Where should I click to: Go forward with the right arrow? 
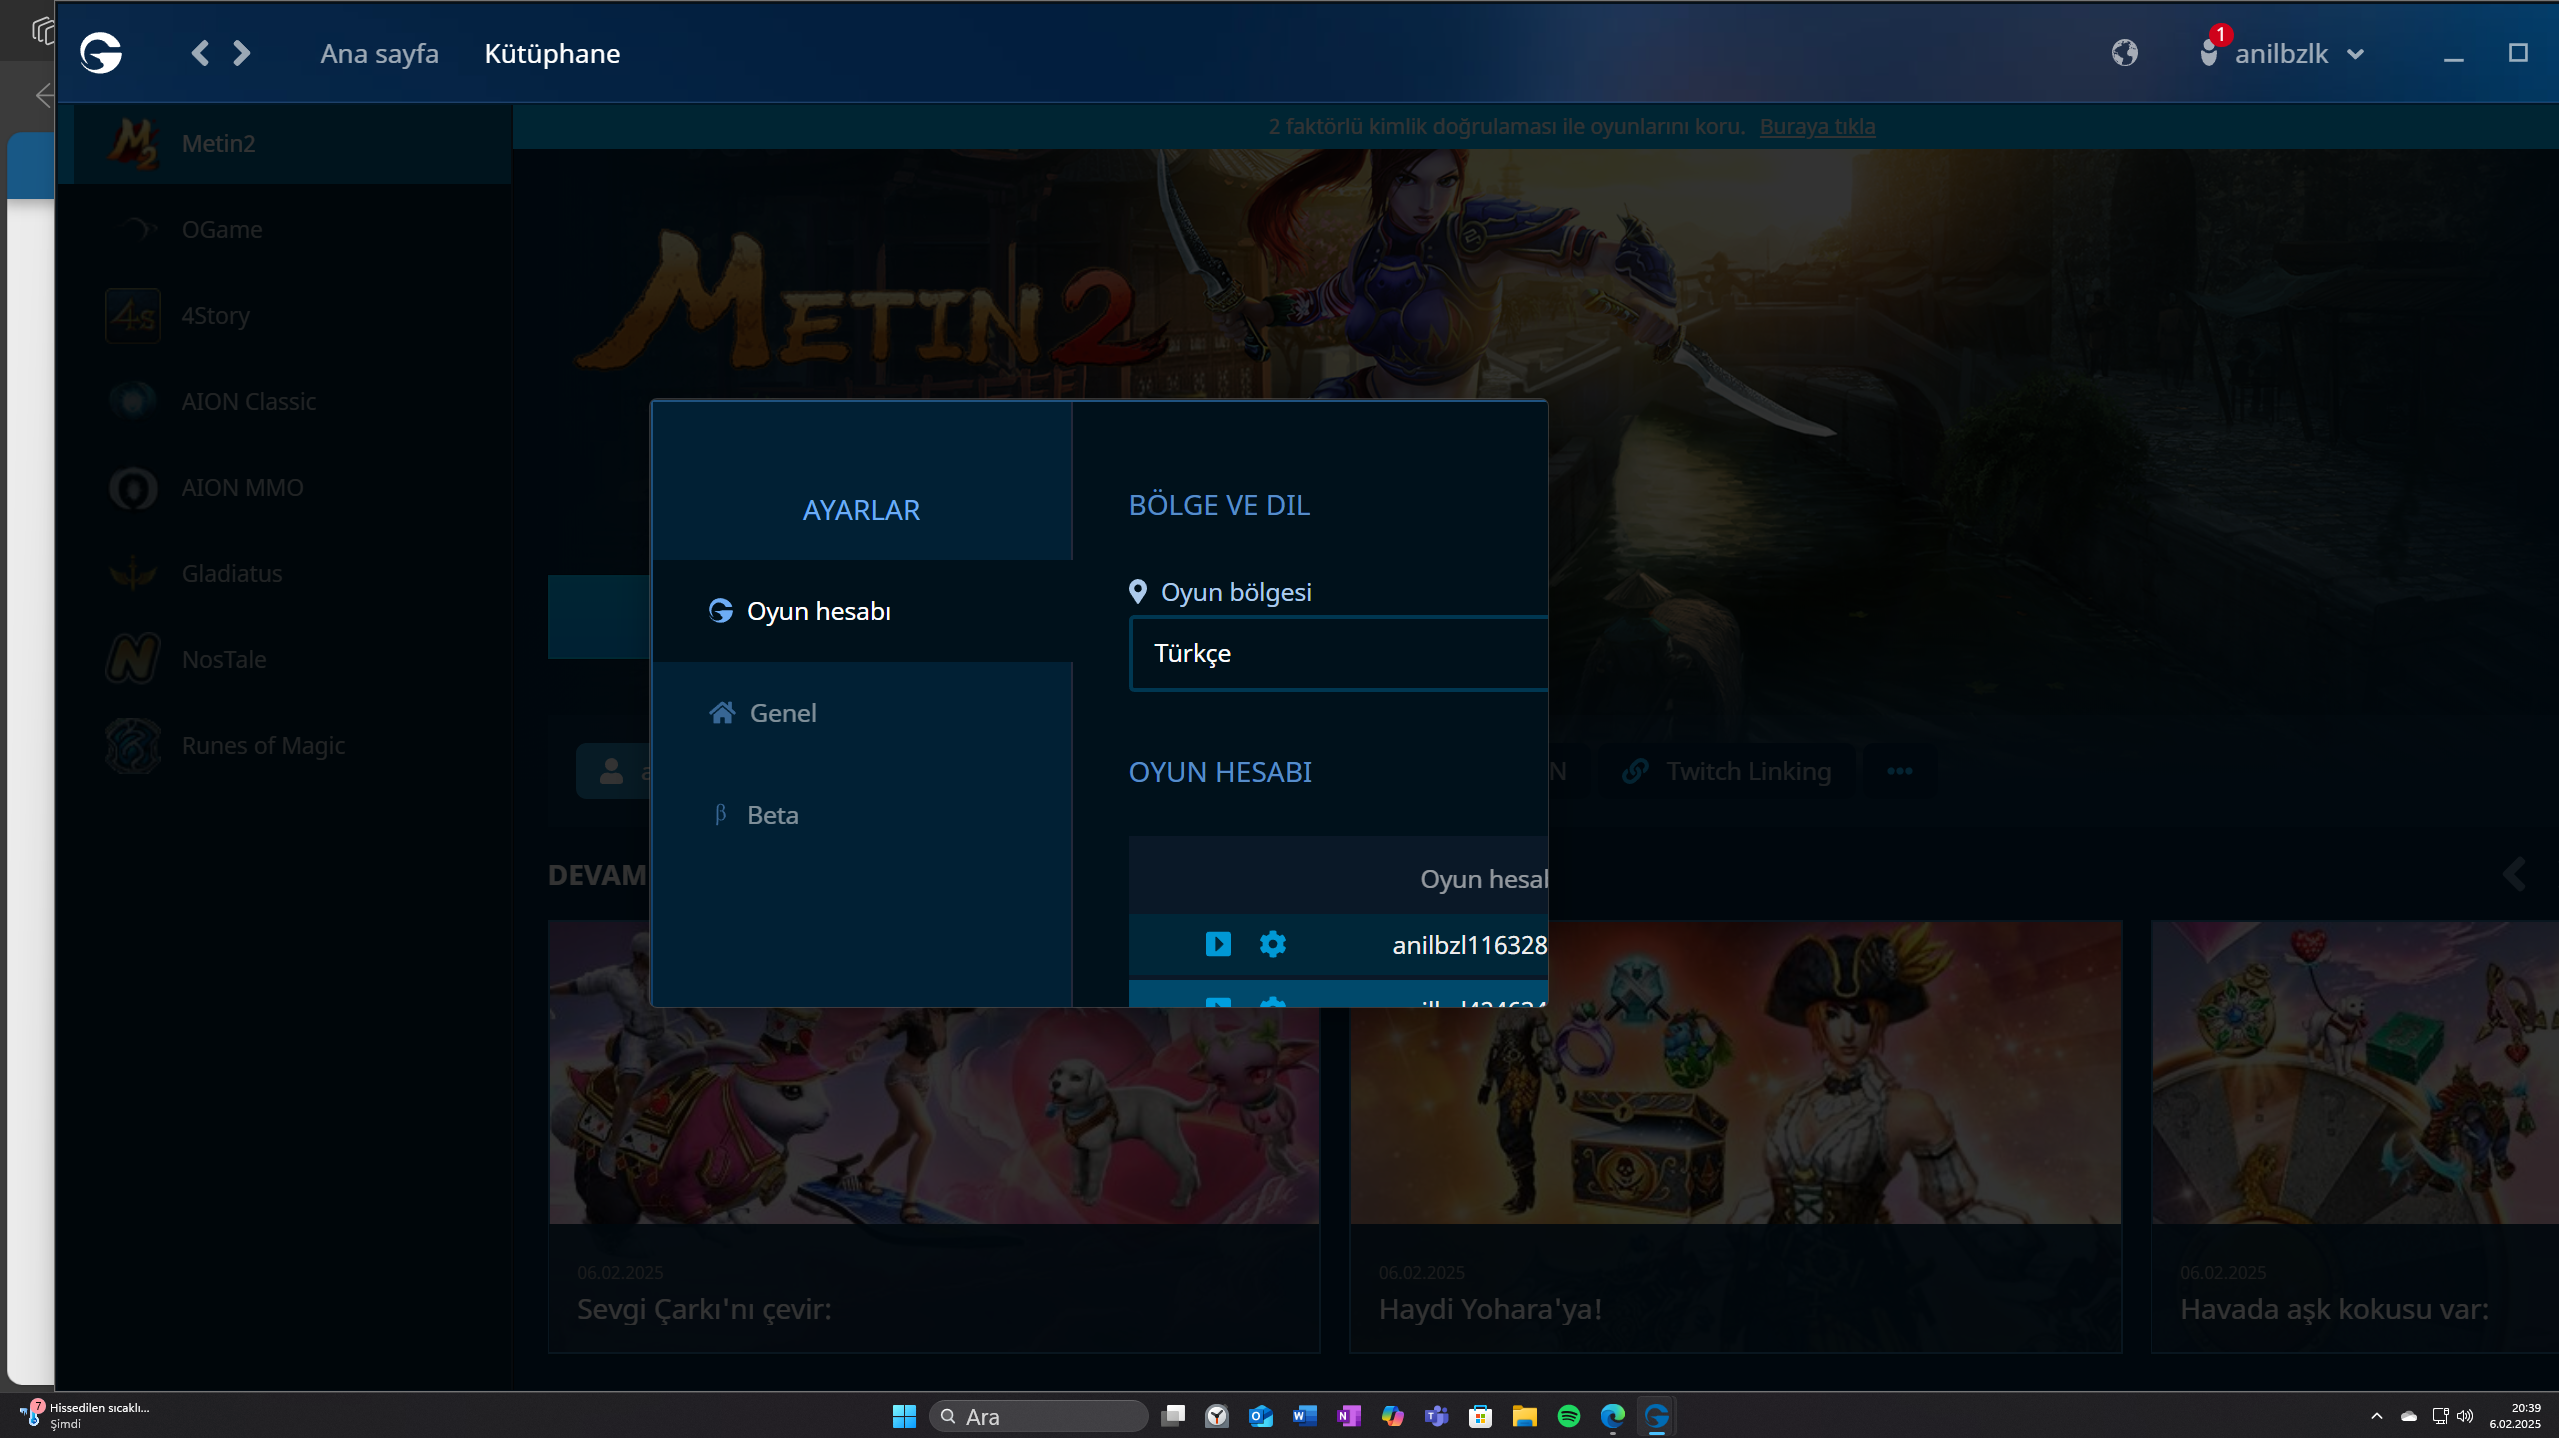tap(241, 53)
